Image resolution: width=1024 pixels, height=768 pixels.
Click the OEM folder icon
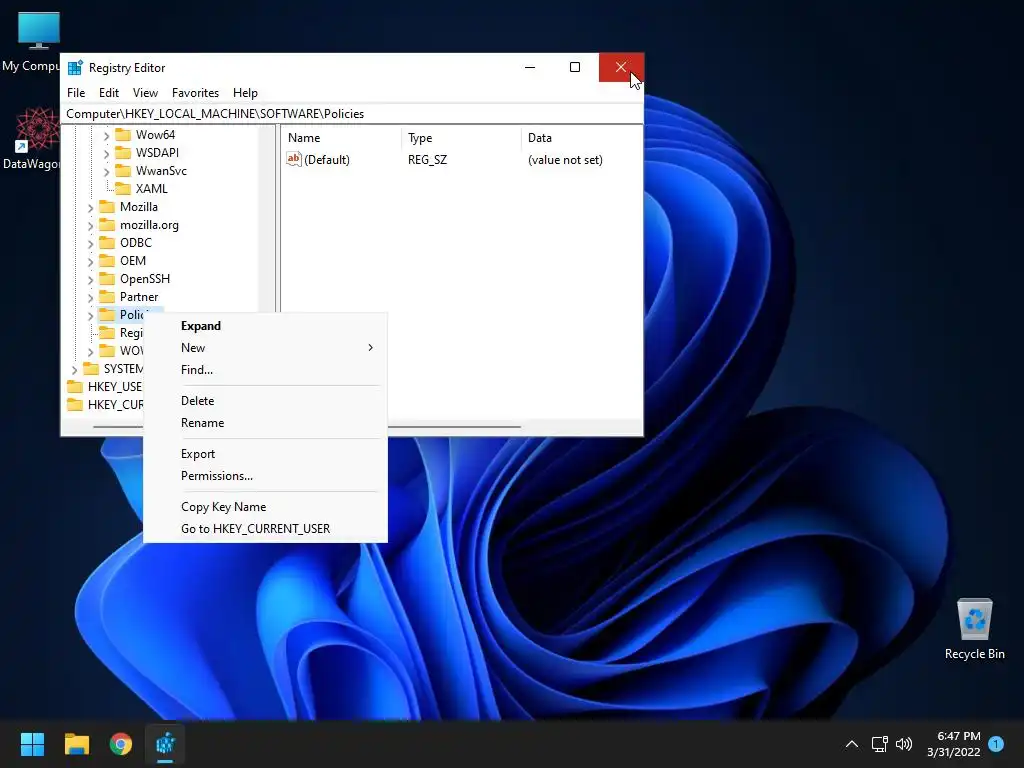(106, 261)
